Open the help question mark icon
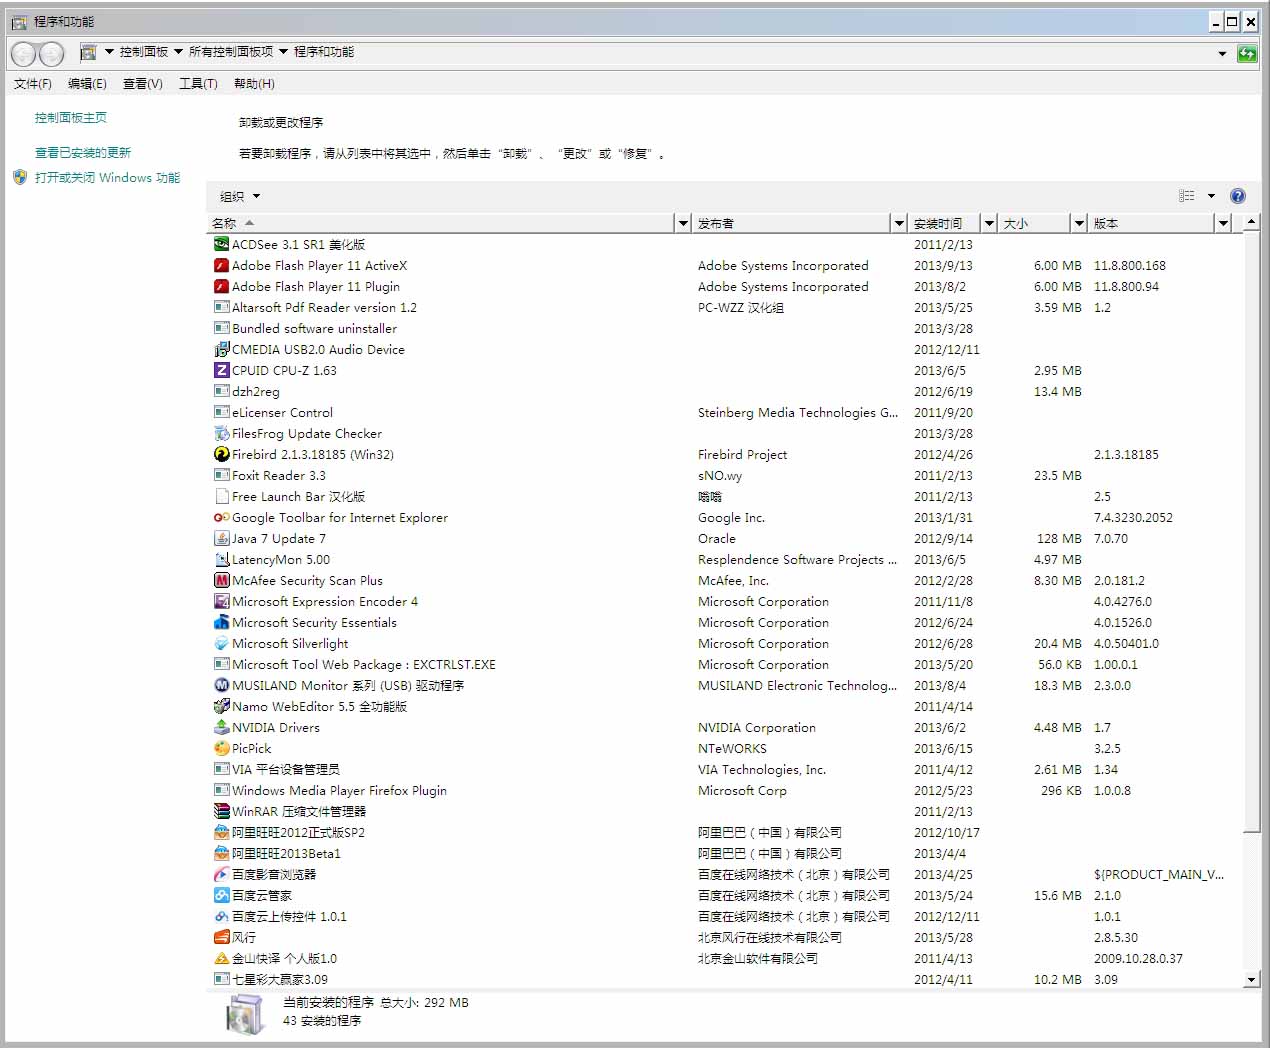This screenshot has height=1050, width=1270. [1237, 196]
